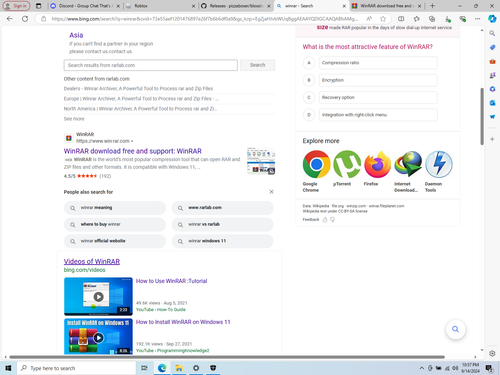Open the Videos of WinRAR heading link
This screenshot has height=375, width=500.
[x=92, y=262]
